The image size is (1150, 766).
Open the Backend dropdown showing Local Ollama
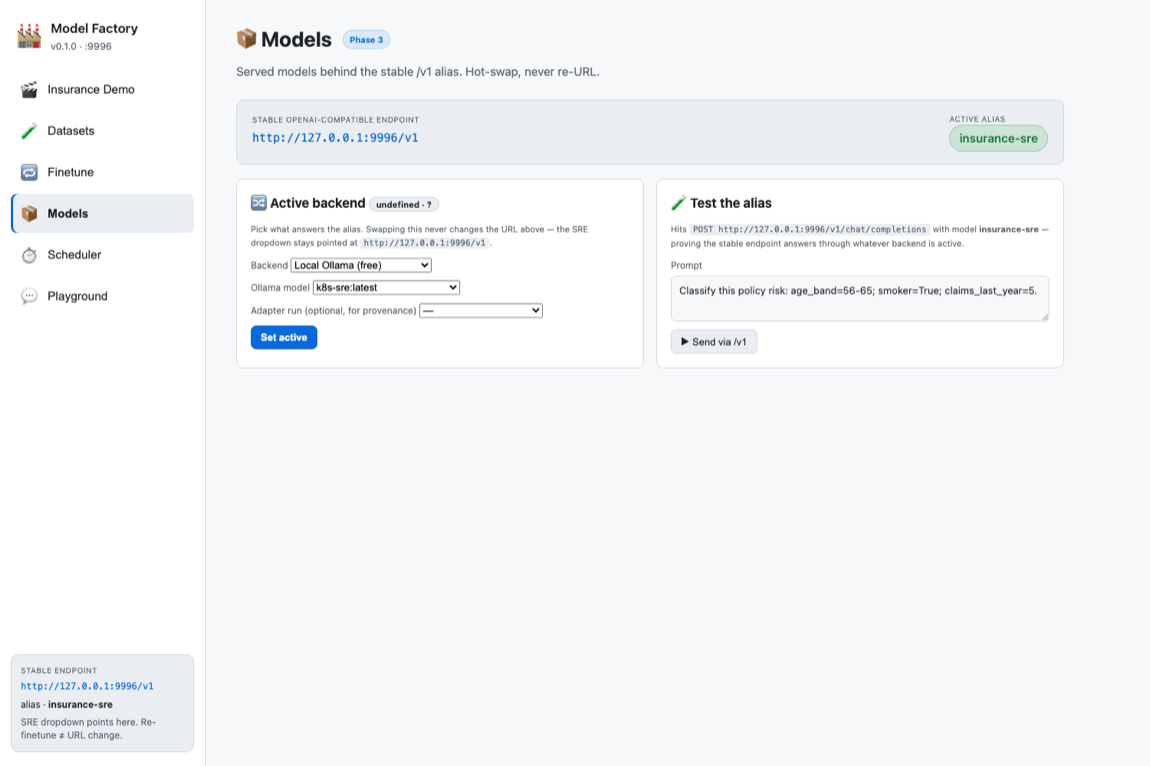click(x=361, y=265)
